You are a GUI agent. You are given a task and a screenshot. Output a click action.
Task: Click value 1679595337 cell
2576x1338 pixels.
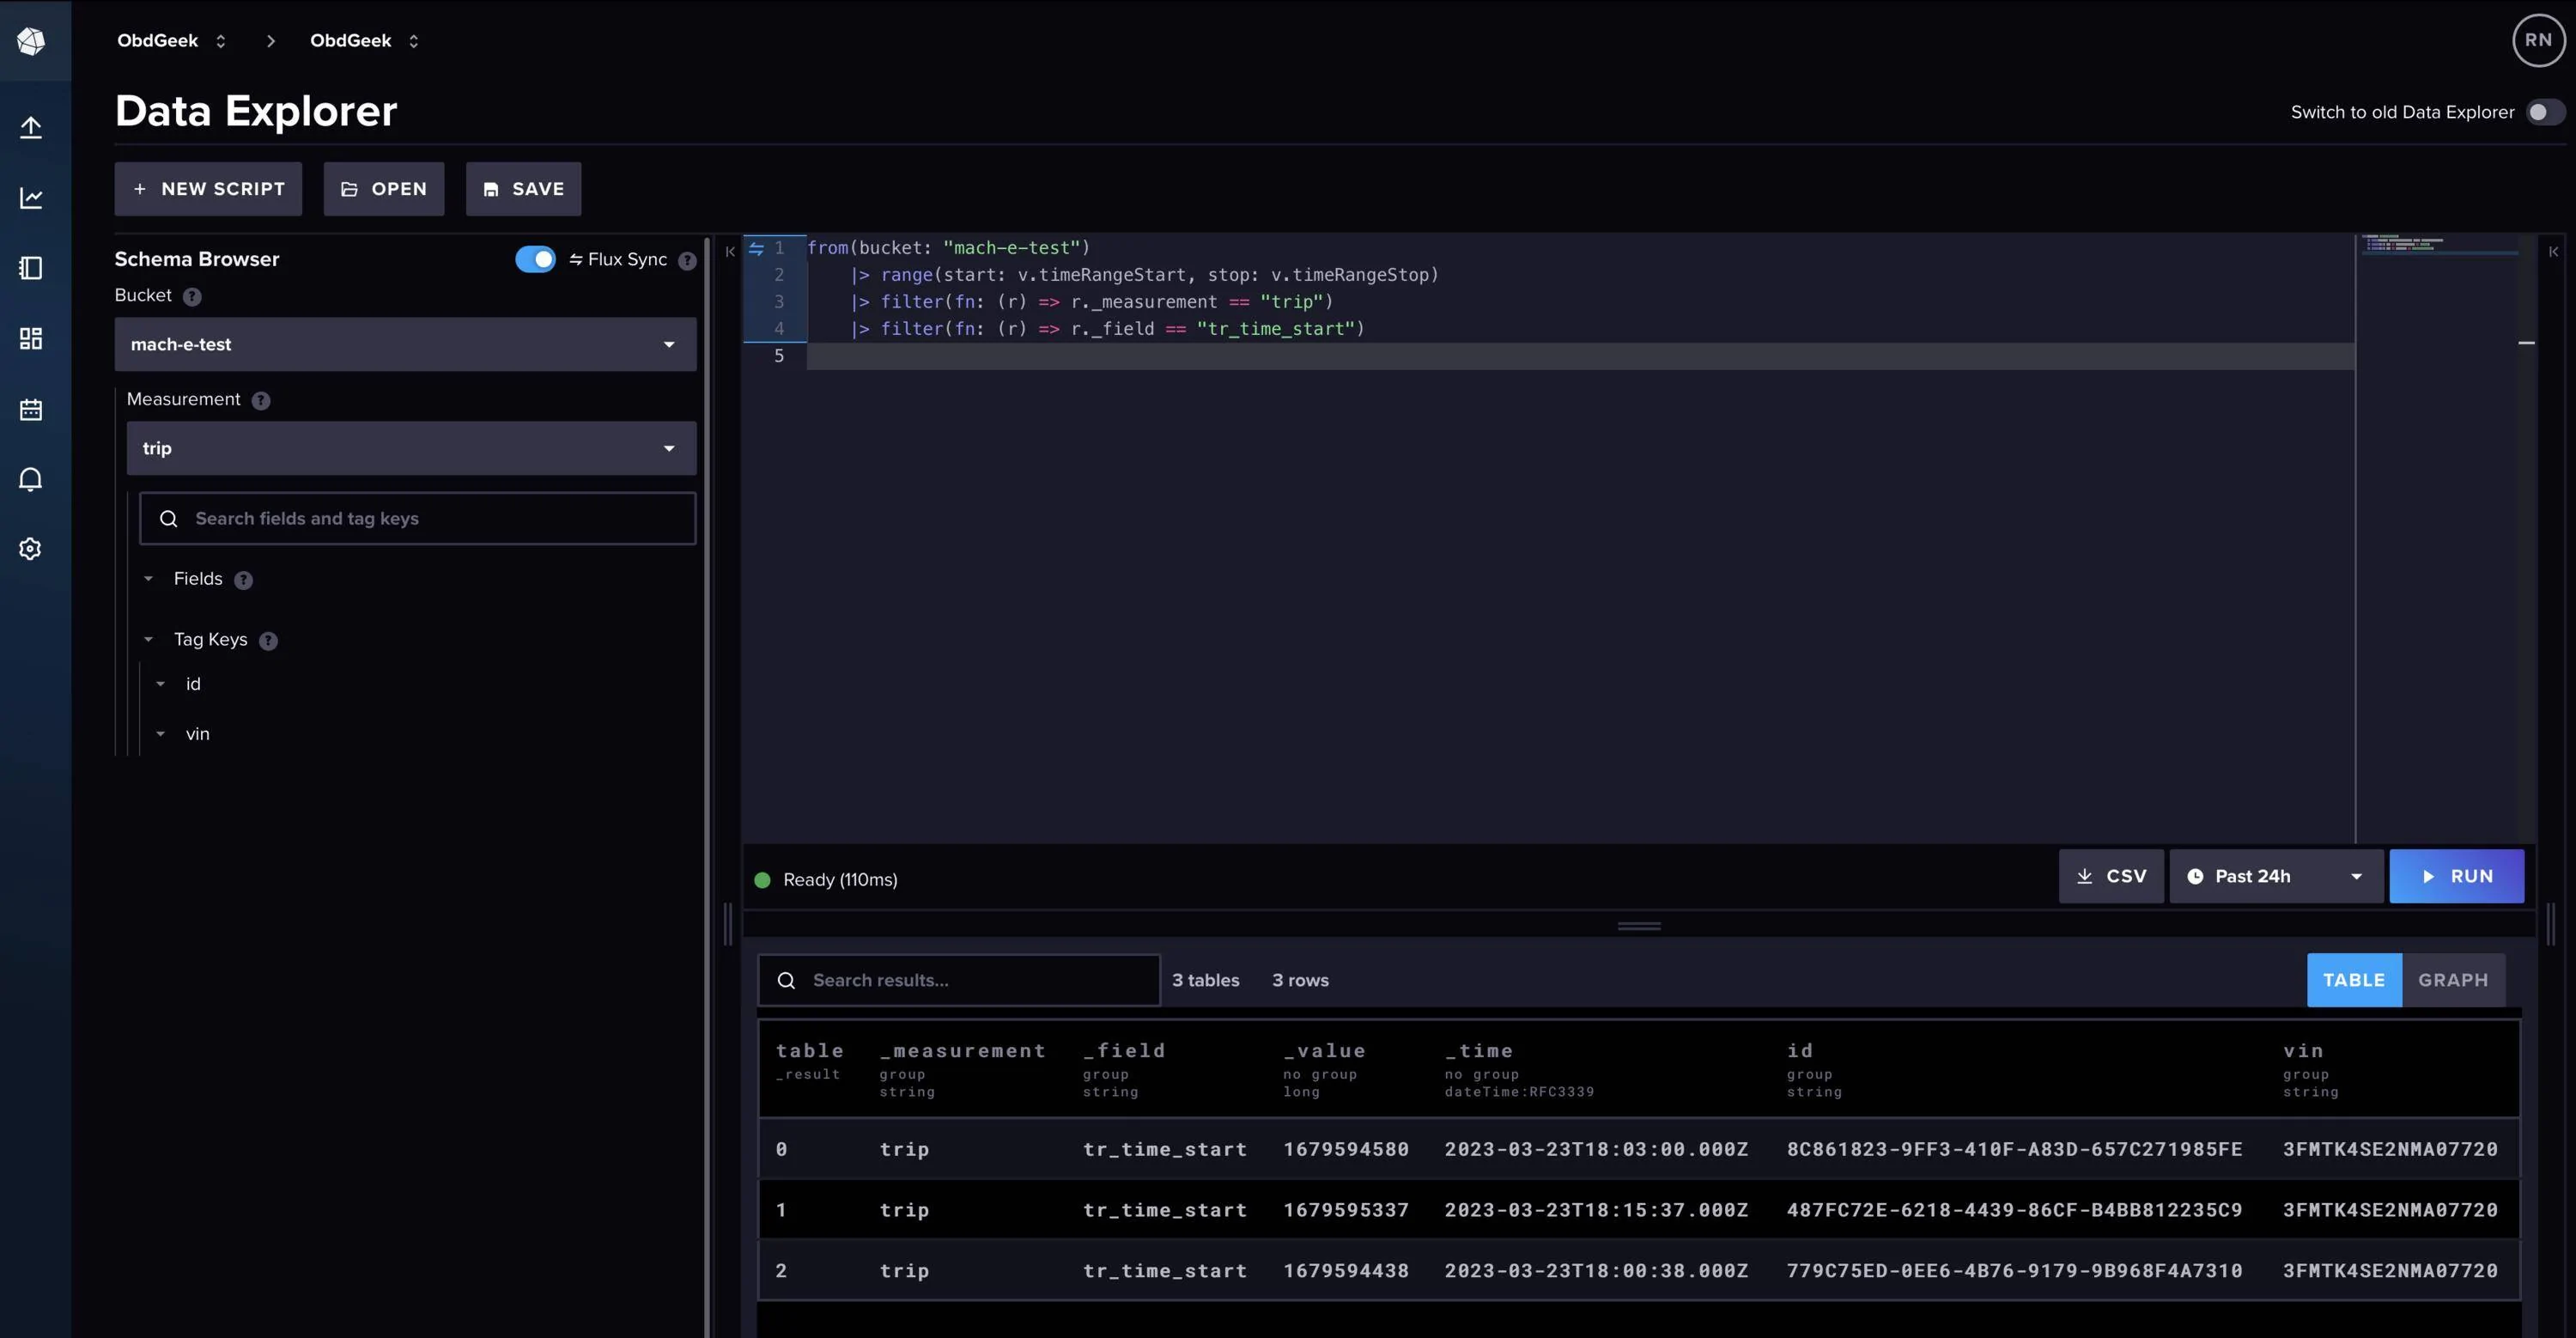(x=1346, y=1210)
